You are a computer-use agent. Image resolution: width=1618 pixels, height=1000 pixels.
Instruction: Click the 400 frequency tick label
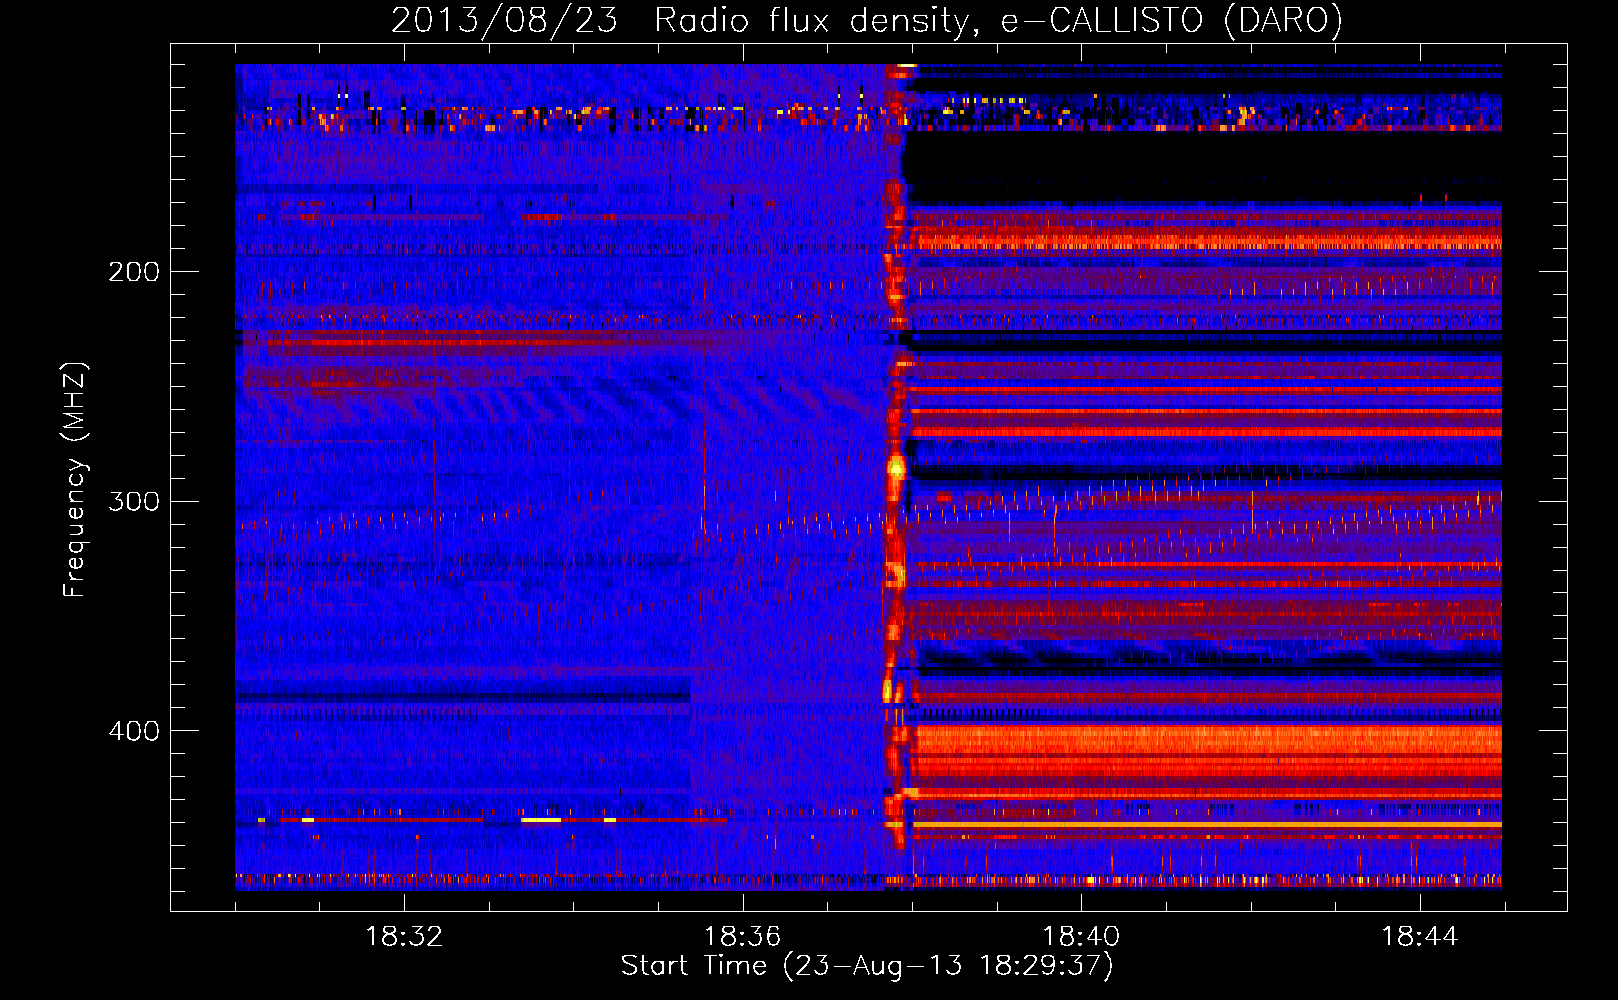(134, 731)
